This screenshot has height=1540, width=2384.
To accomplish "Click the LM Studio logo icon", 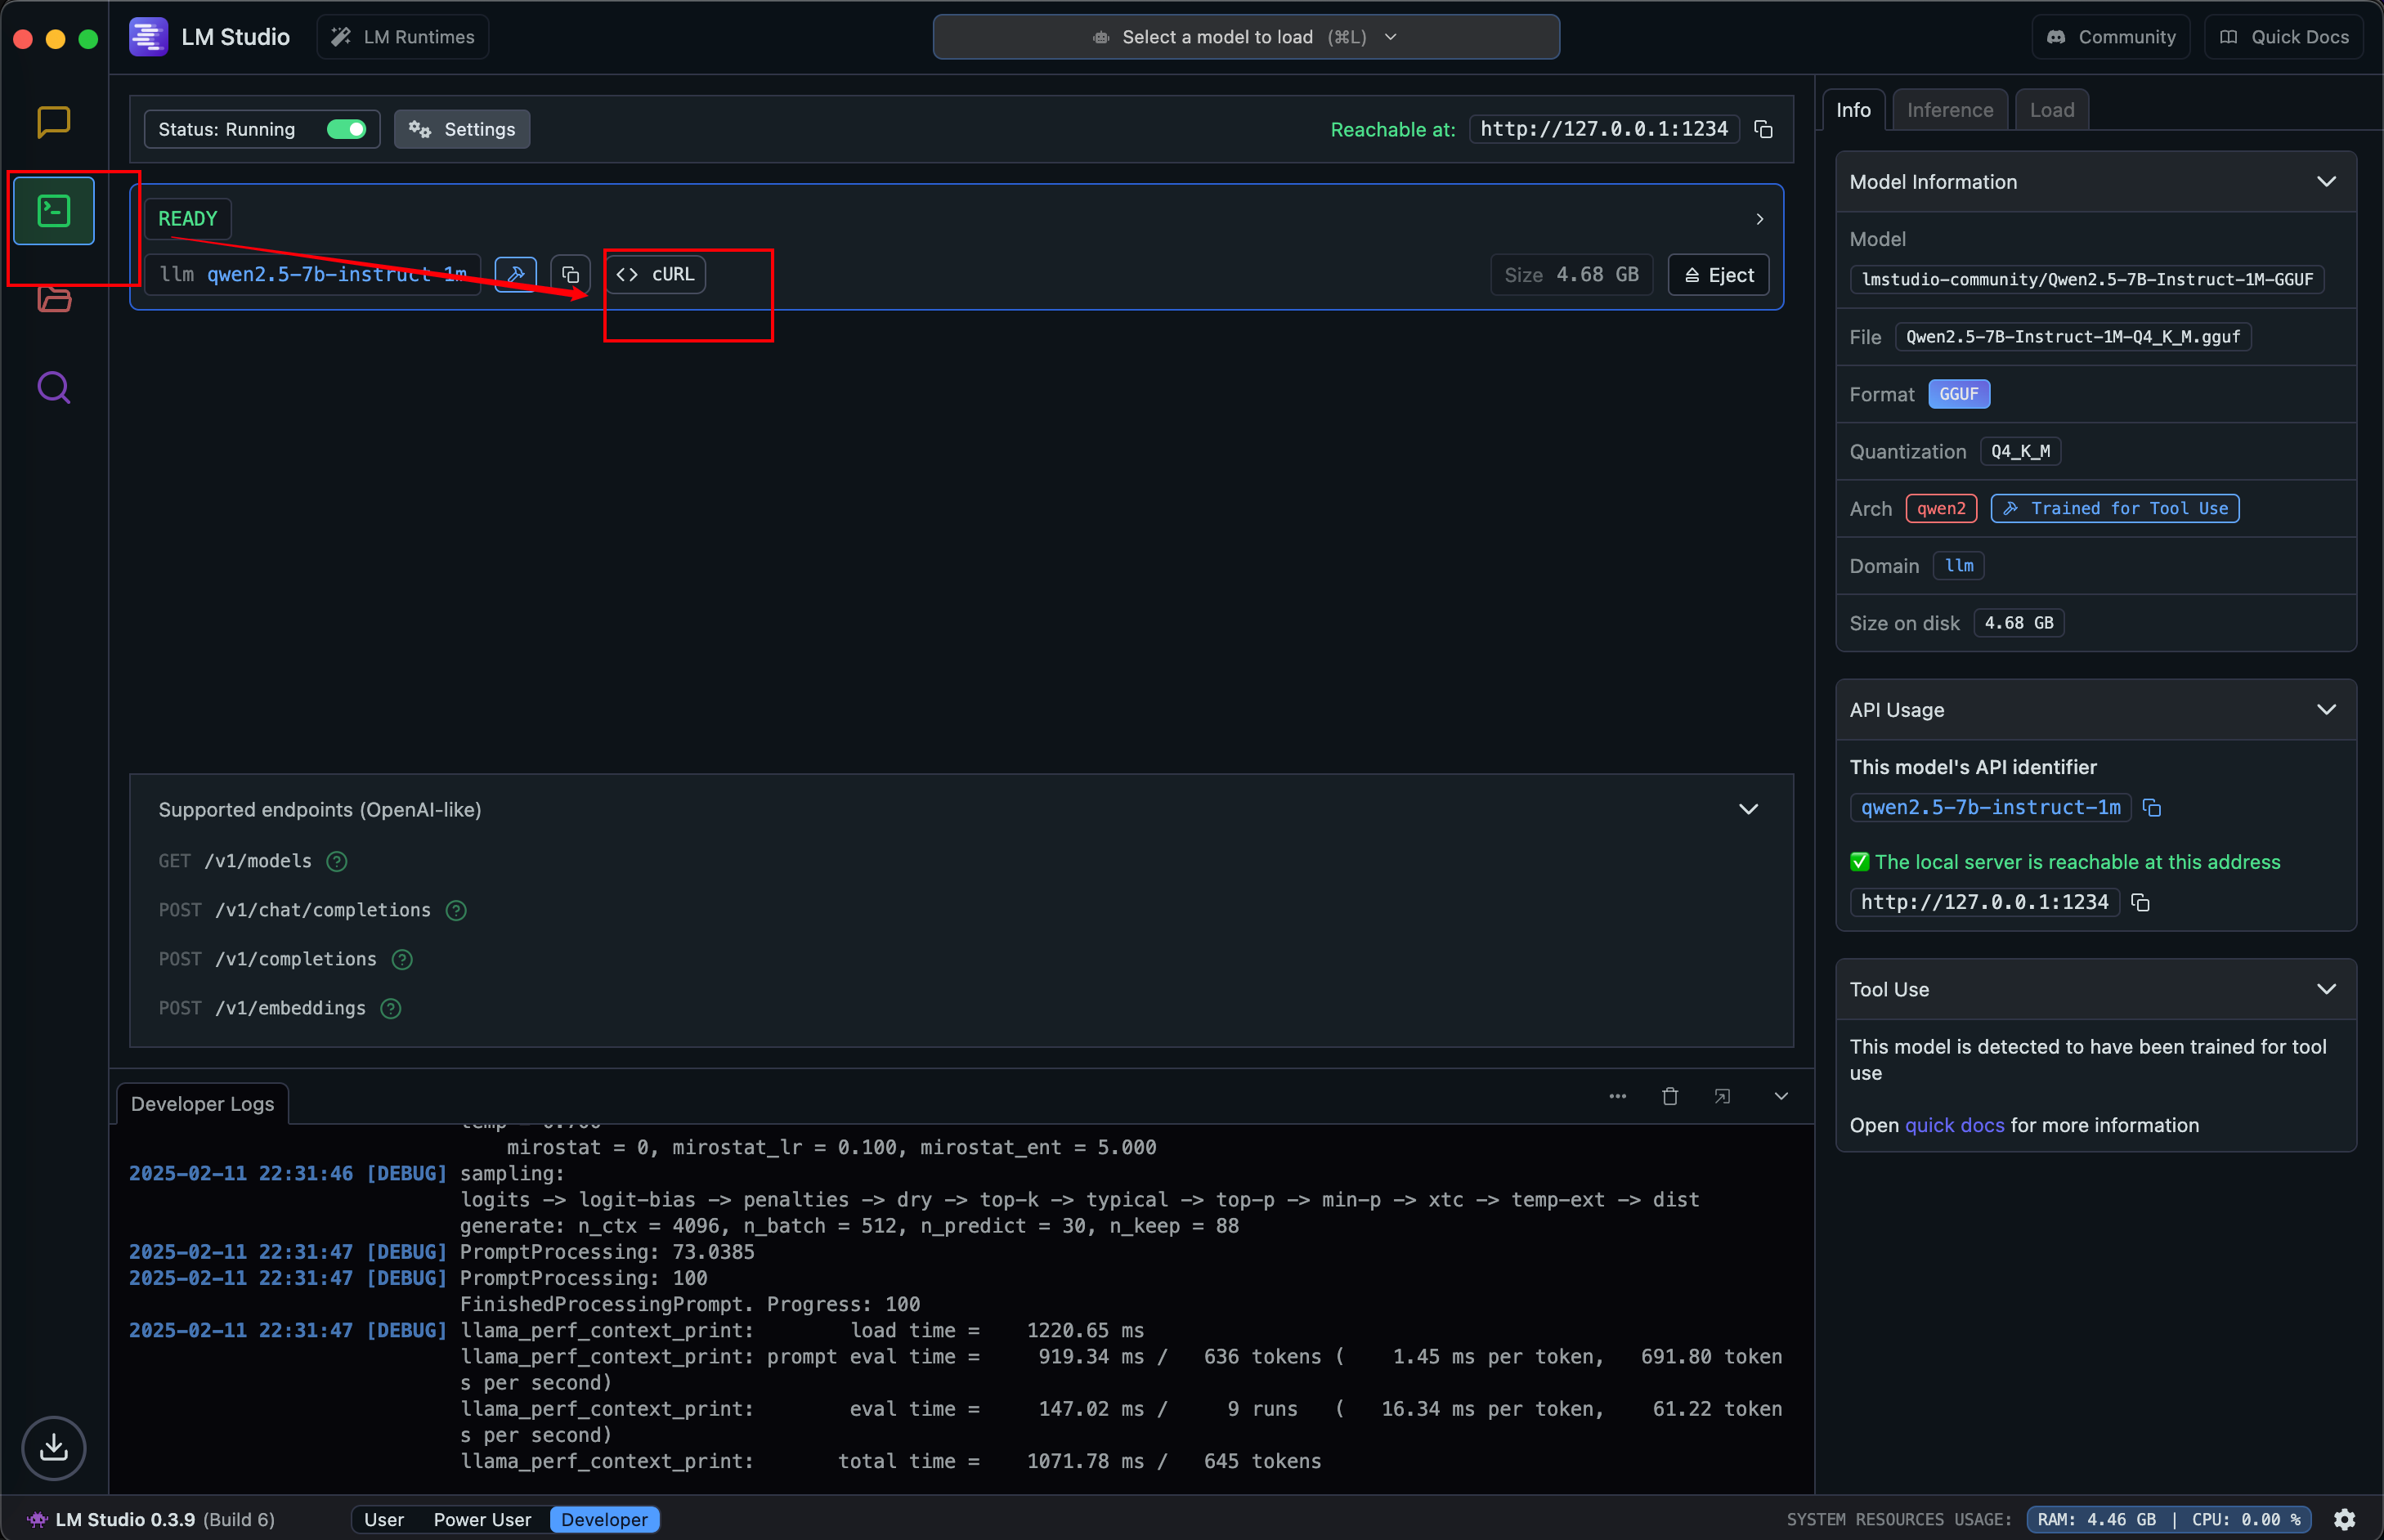I will tap(148, 37).
